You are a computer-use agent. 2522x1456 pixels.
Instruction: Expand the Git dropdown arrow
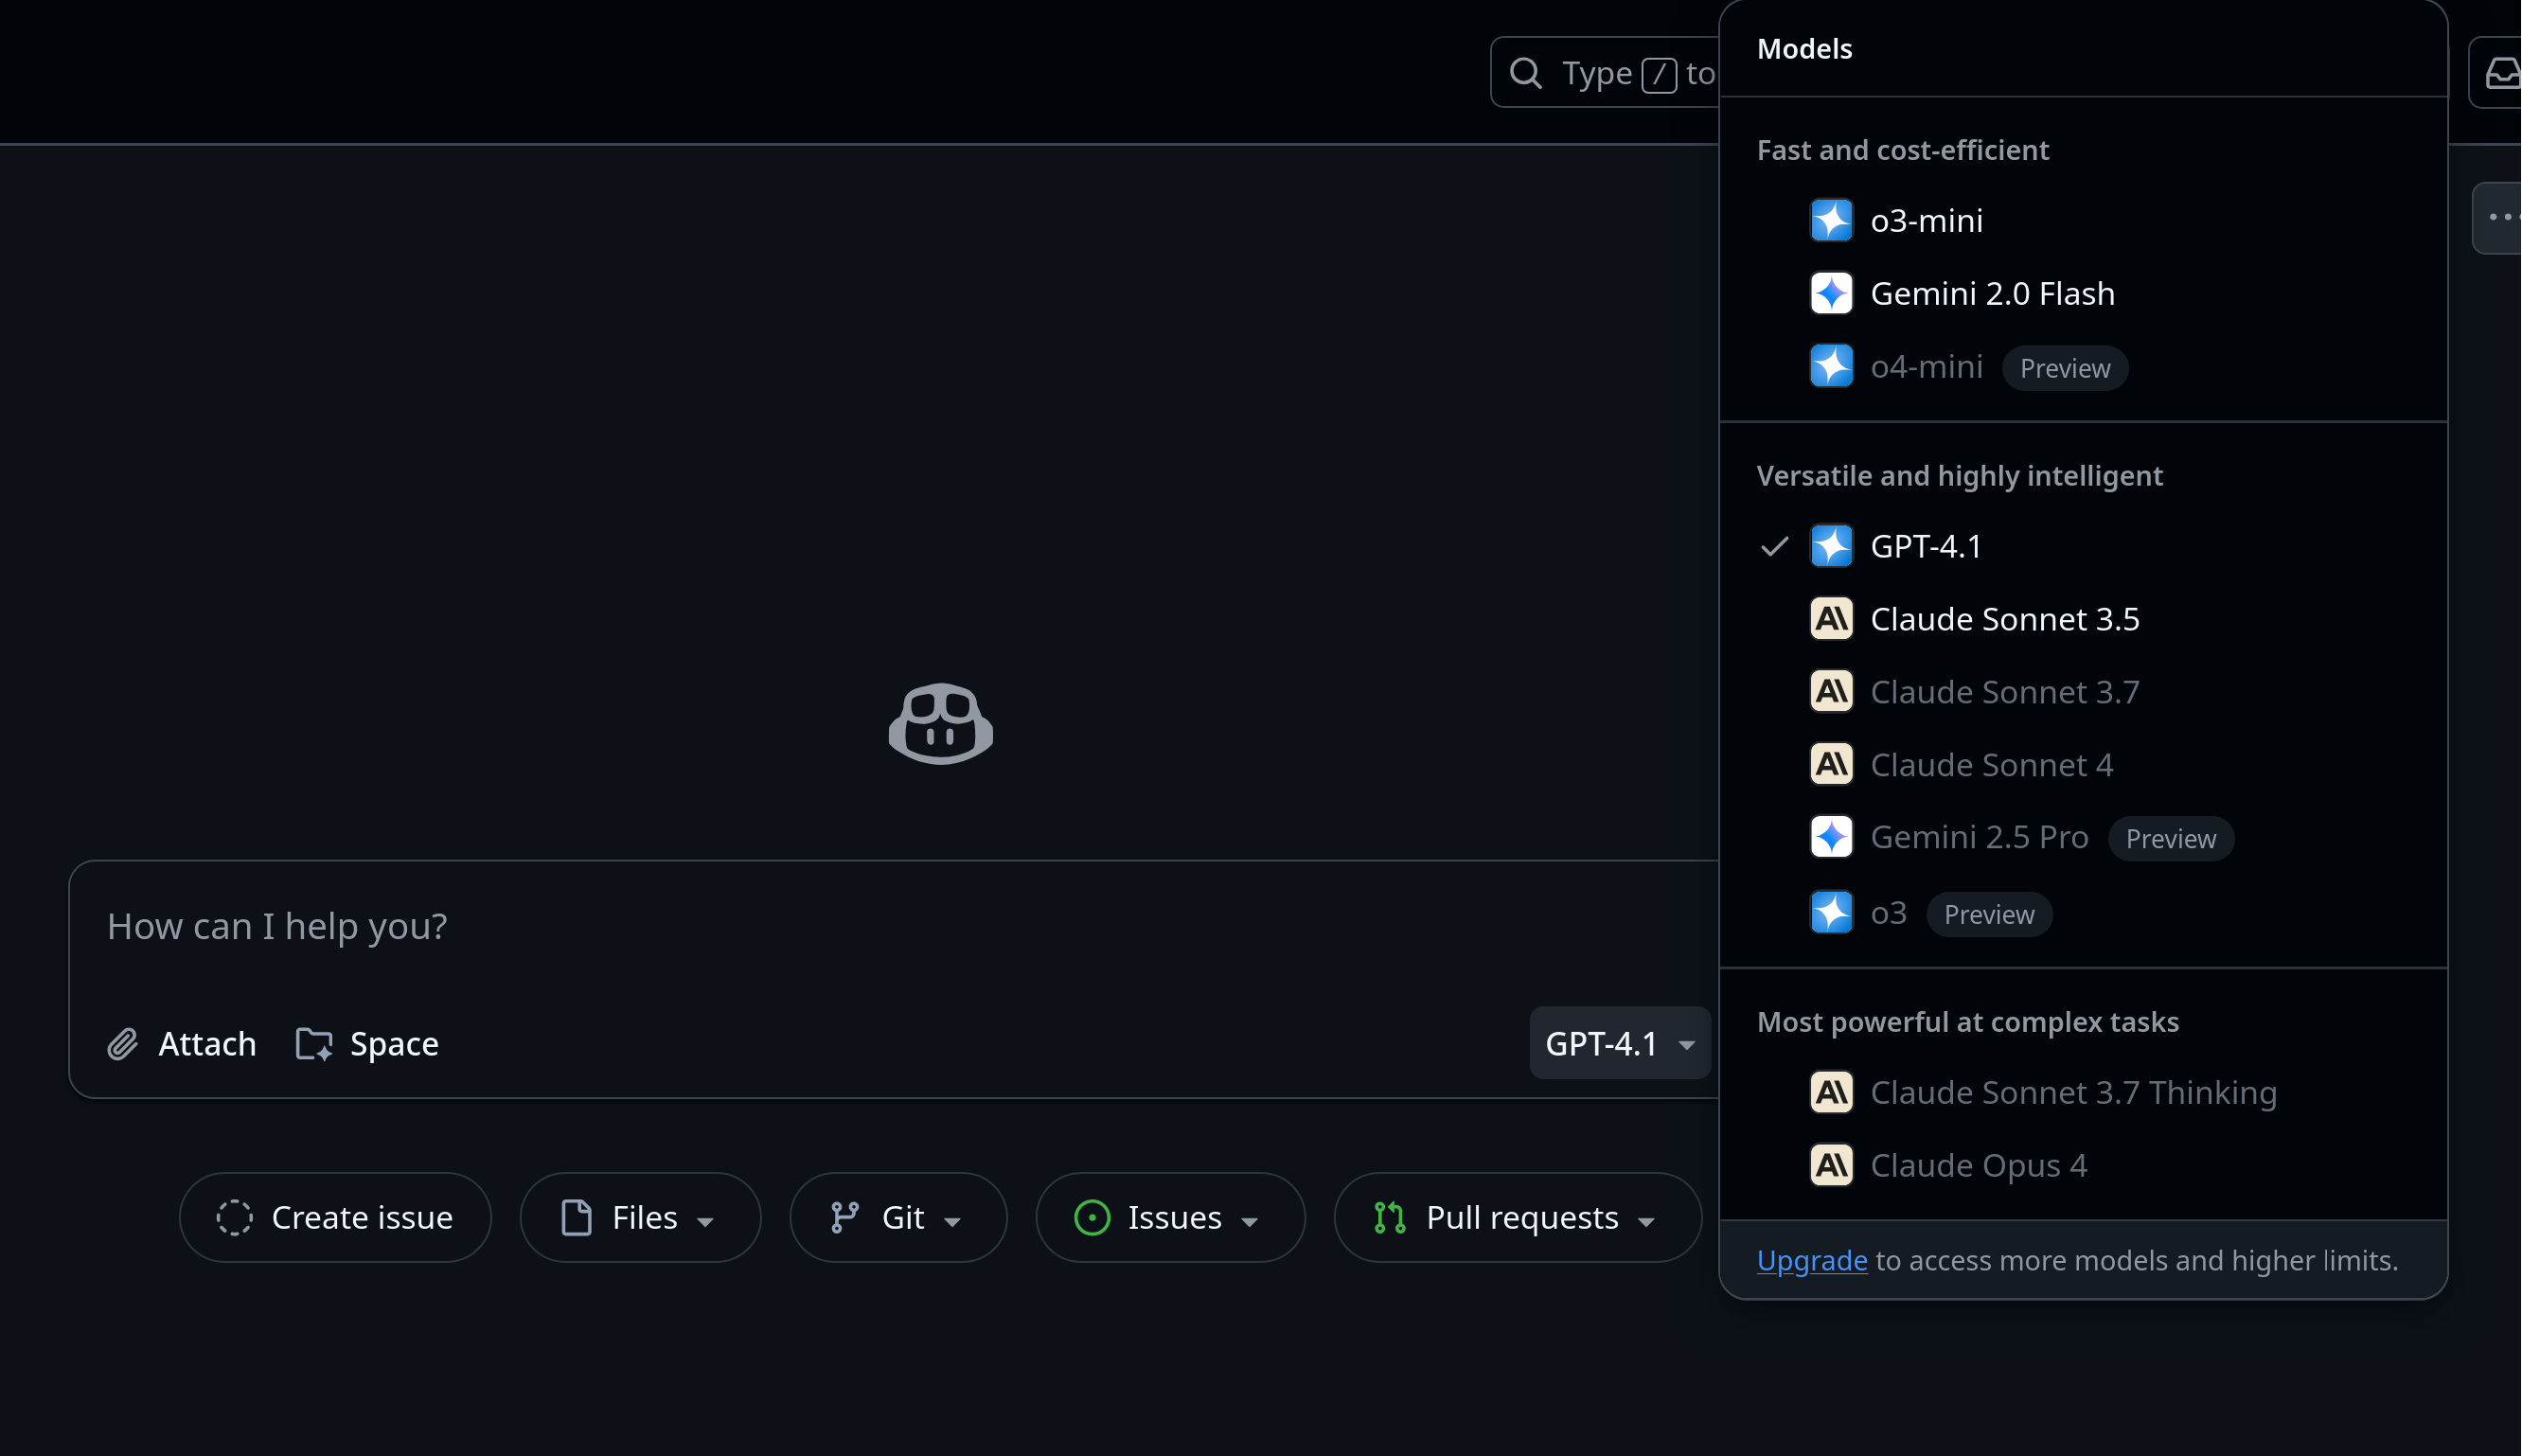coord(952,1222)
